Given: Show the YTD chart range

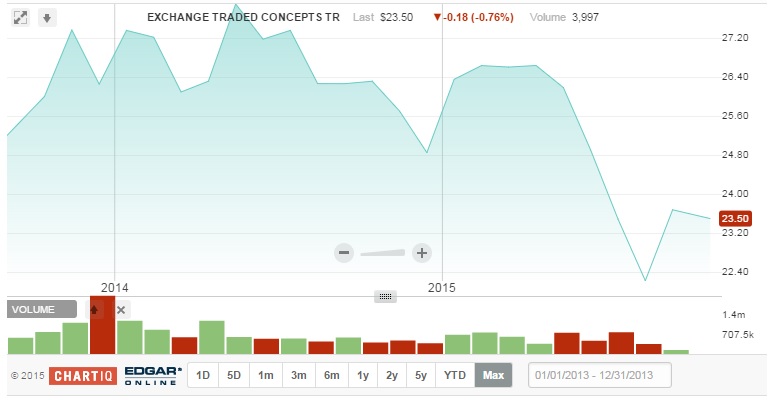Looking at the screenshot, I should (455, 376).
